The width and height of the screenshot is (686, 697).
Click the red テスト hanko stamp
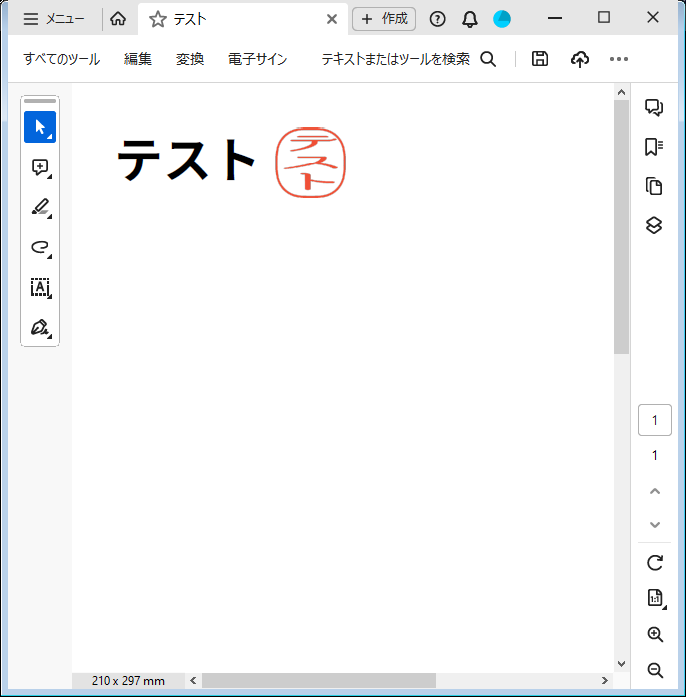click(310, 162)
